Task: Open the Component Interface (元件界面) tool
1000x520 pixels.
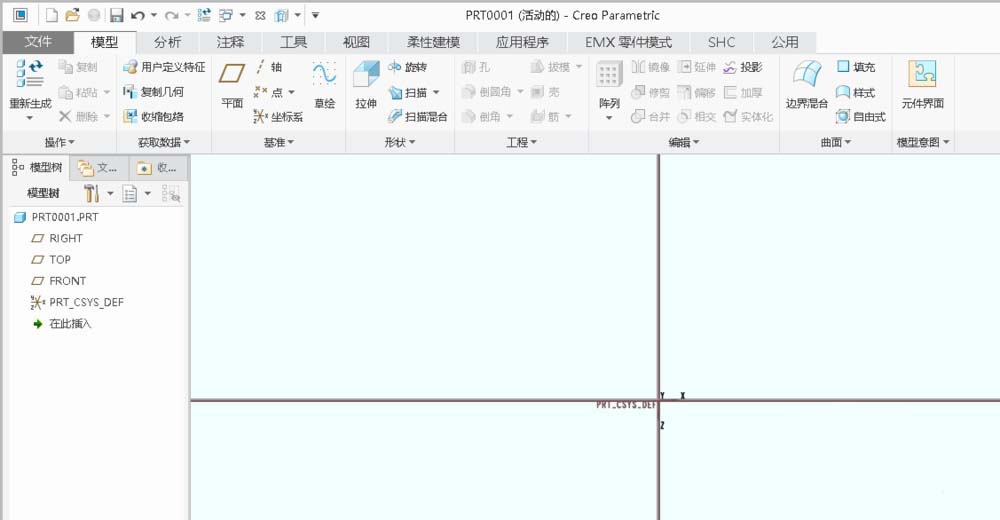Action: tap(922, 84)
